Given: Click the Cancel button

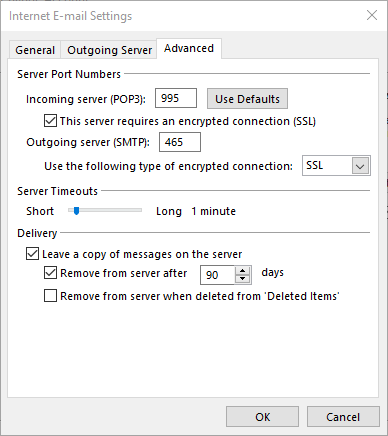Looking at the screenshot, I should click(x=343, y=417).
